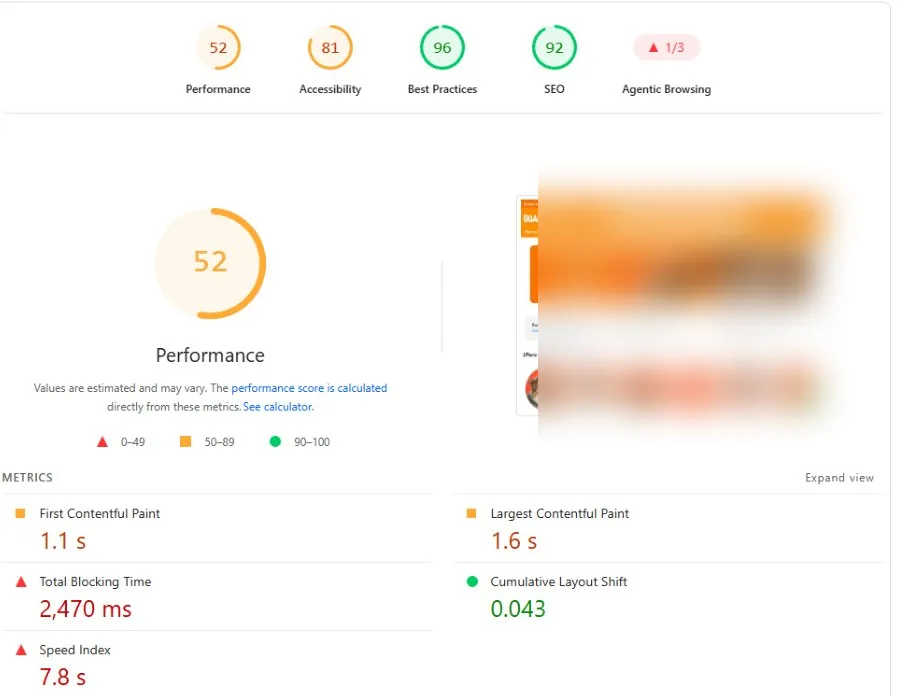Click the large 52 performance gauge
This screenshot has width=898, height=696.
coord(210,263)
